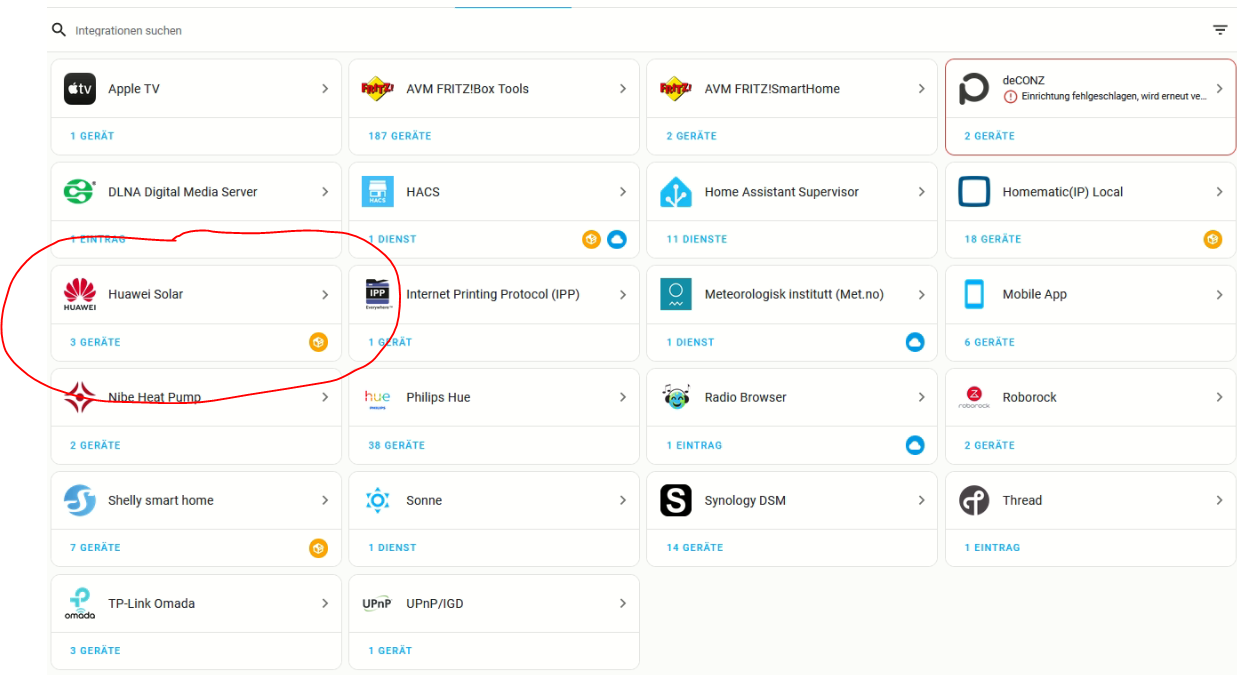This screenshot has width=1237, height=675.
Task: Open Philips Hue chevron arrow
Action: pos(623,398)
